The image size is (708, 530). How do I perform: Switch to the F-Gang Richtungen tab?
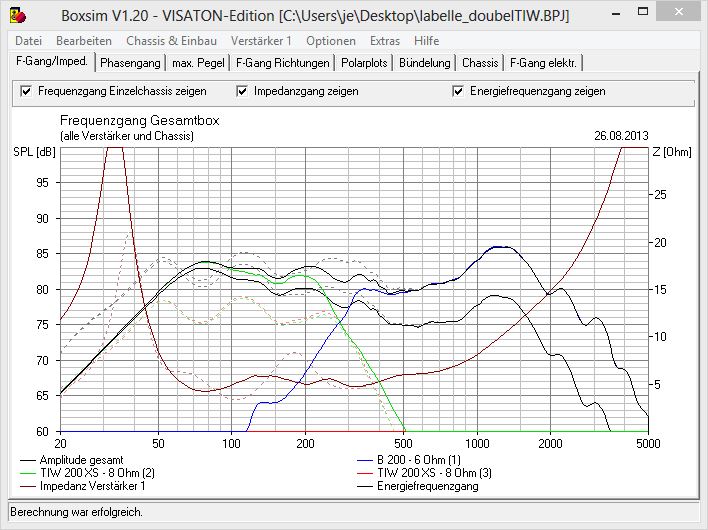(x=283, y=63)
